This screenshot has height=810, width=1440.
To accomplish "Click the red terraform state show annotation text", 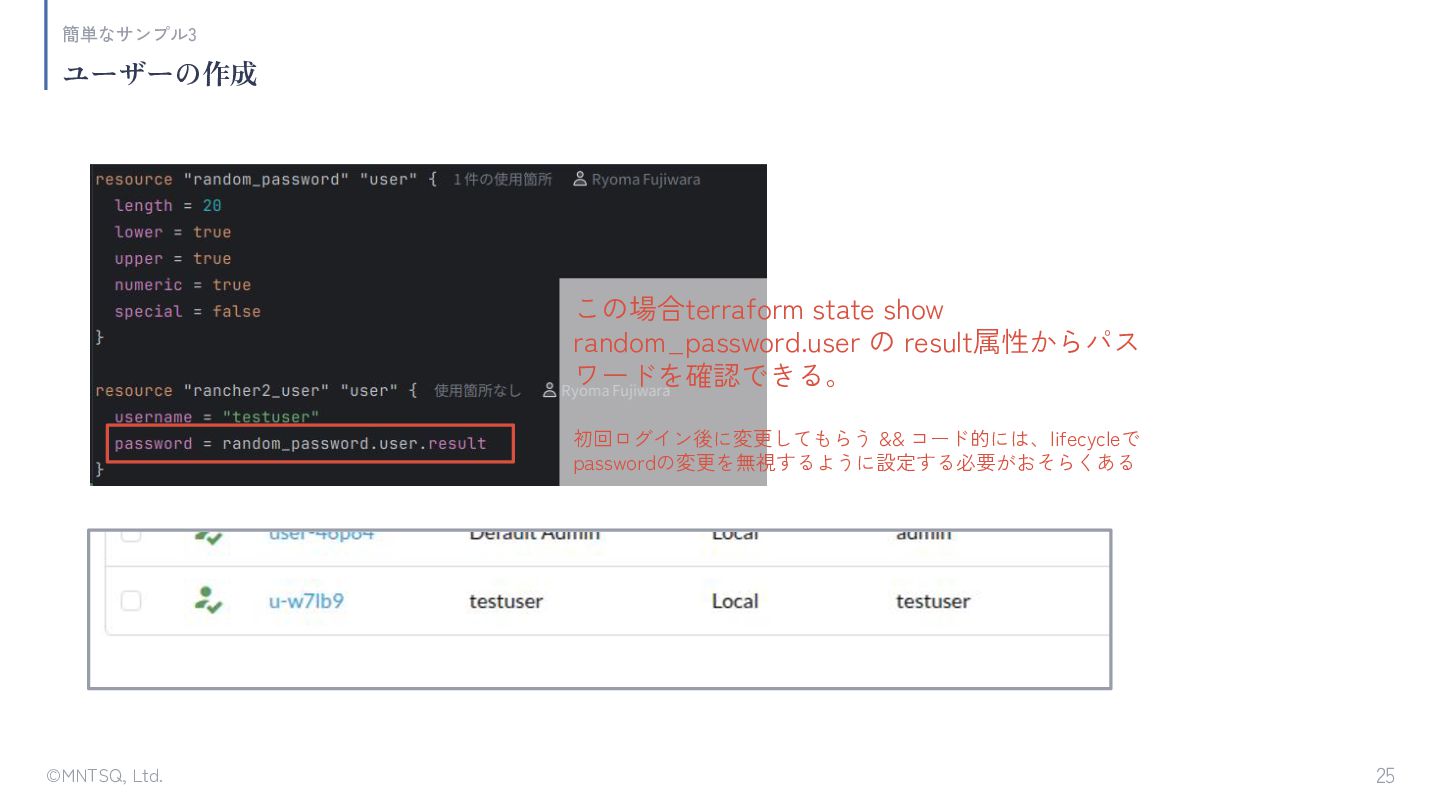I will click(x=855, y=342).
